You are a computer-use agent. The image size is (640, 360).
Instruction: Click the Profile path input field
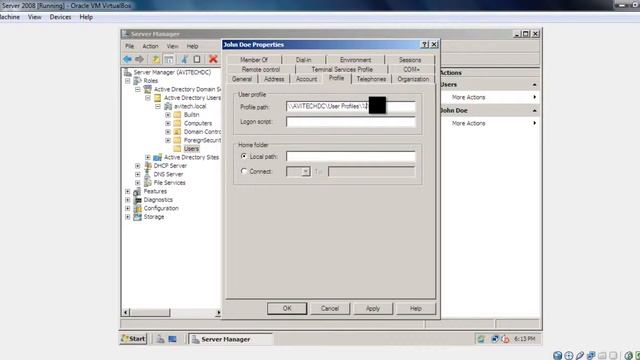point(351,107)
